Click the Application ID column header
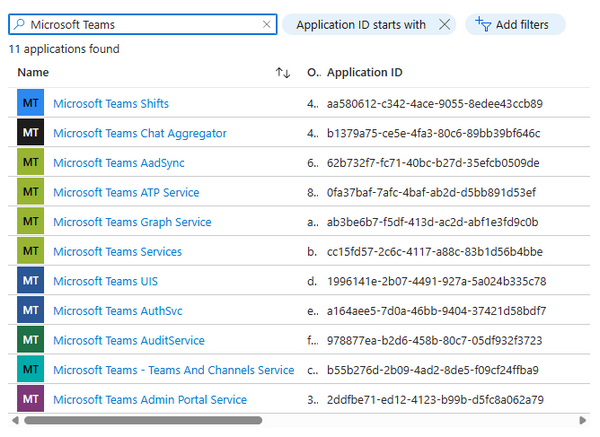600x437 pixels. pyautogui.click(x=364, y=72)
